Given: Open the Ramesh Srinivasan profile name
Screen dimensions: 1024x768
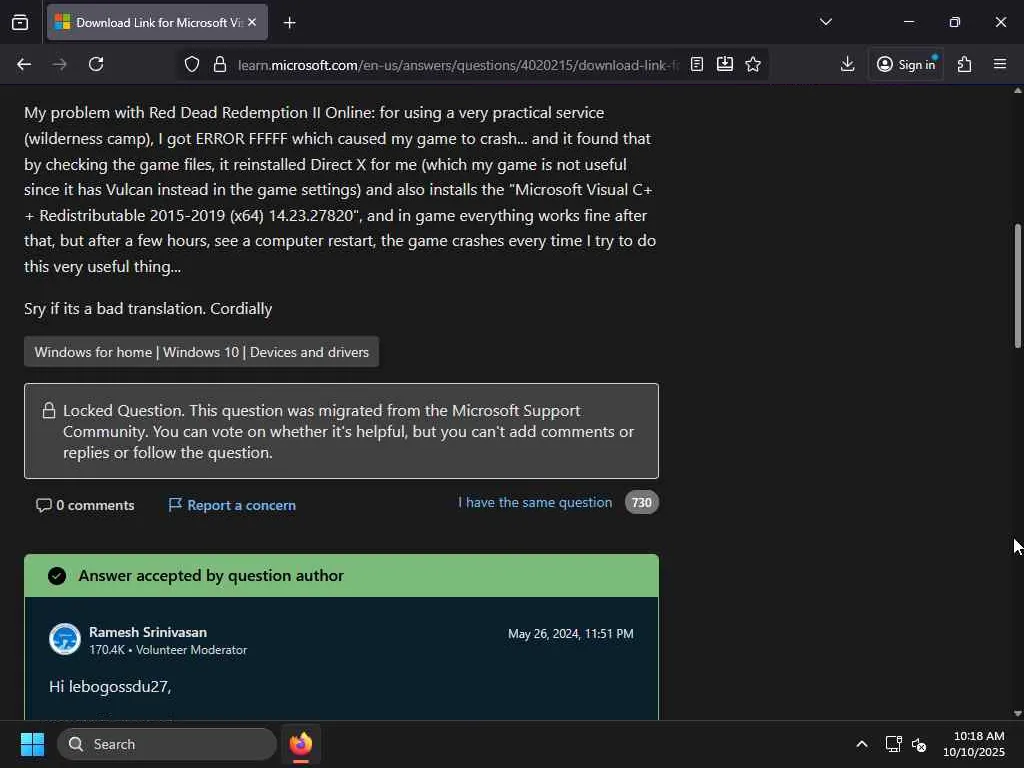Looking at the screenshot, I should click(148, 632).
